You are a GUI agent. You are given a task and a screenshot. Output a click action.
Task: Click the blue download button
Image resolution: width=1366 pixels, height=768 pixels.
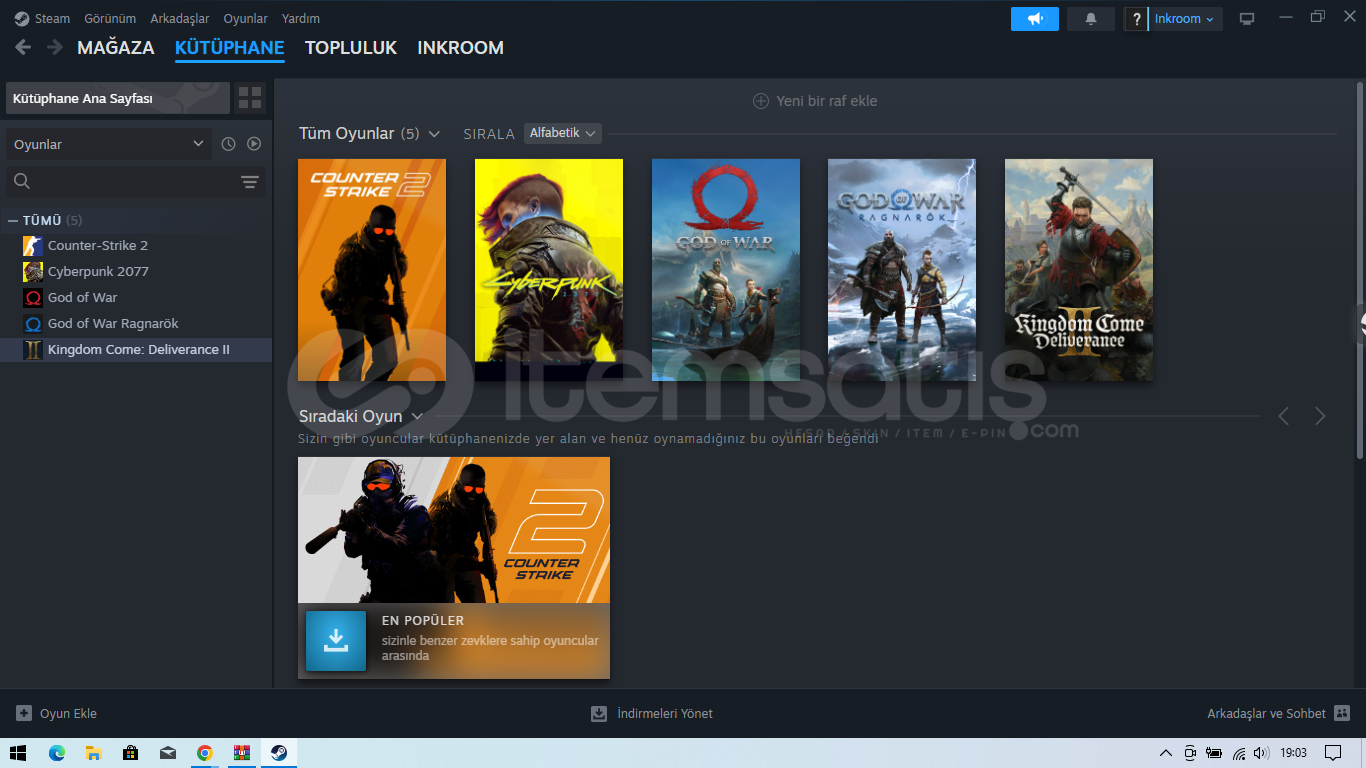(336, 641)
